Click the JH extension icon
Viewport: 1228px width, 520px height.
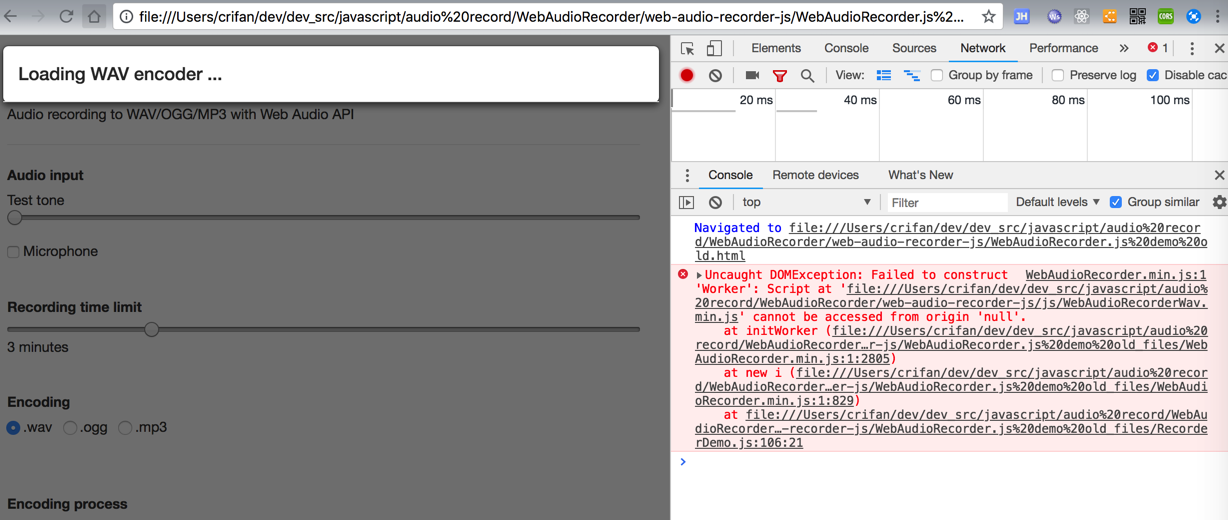(x=1022, y=16)
